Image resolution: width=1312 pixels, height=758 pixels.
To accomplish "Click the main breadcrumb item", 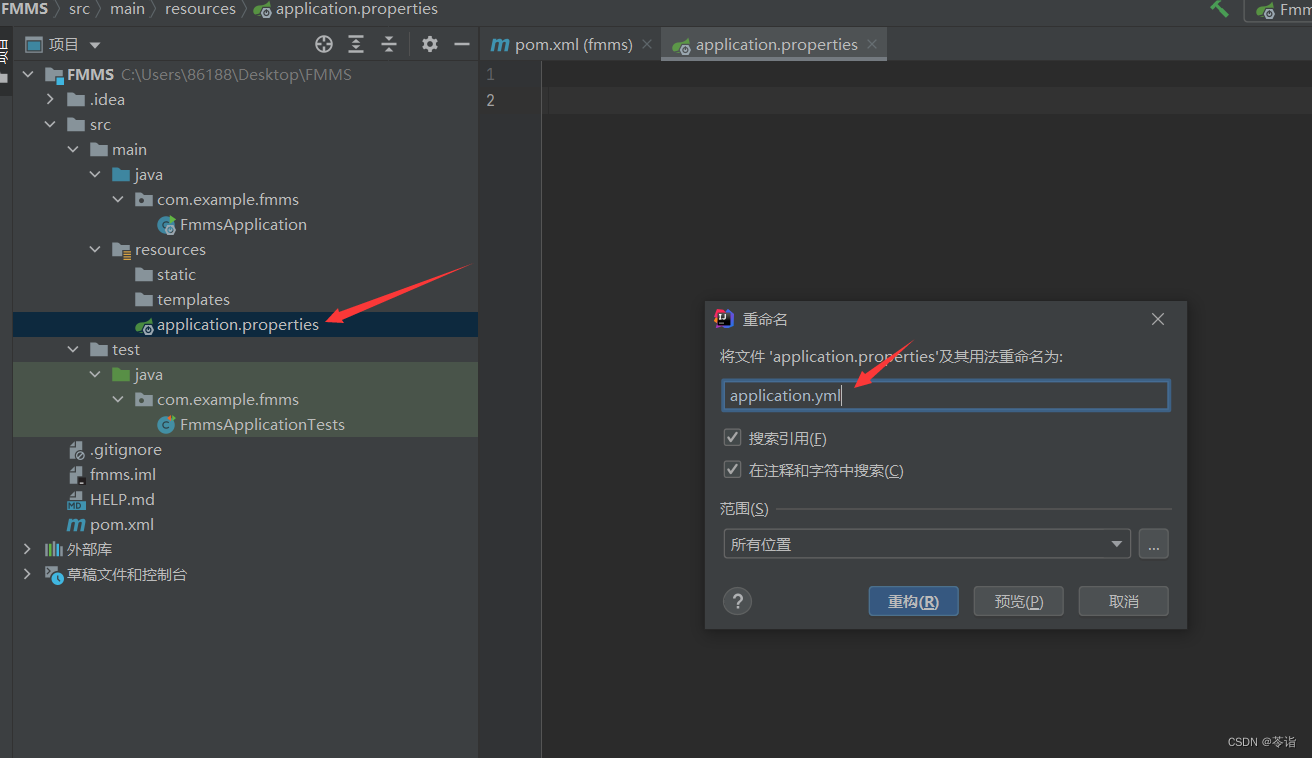I will [x=127, y=9].
